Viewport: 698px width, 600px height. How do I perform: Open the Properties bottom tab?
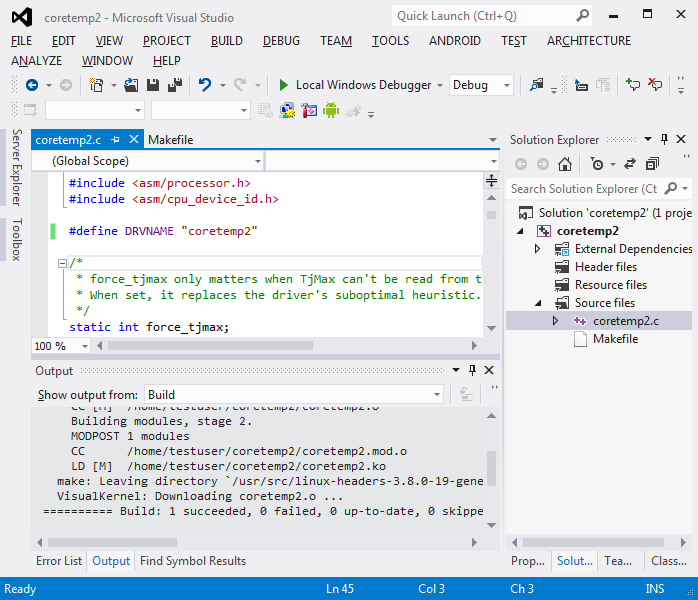[528, 561]
